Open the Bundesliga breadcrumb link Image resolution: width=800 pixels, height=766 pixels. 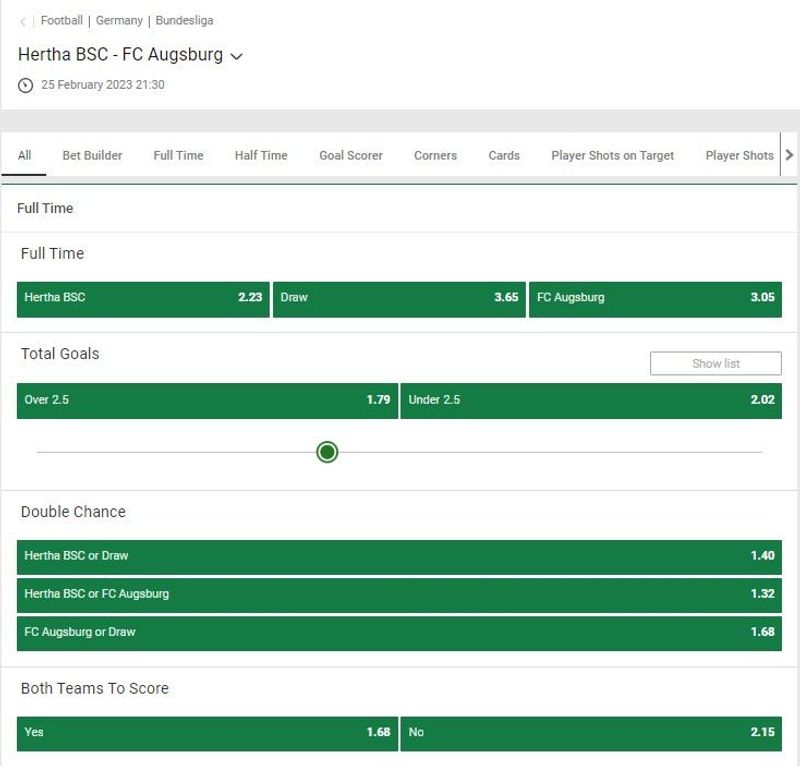184,20
